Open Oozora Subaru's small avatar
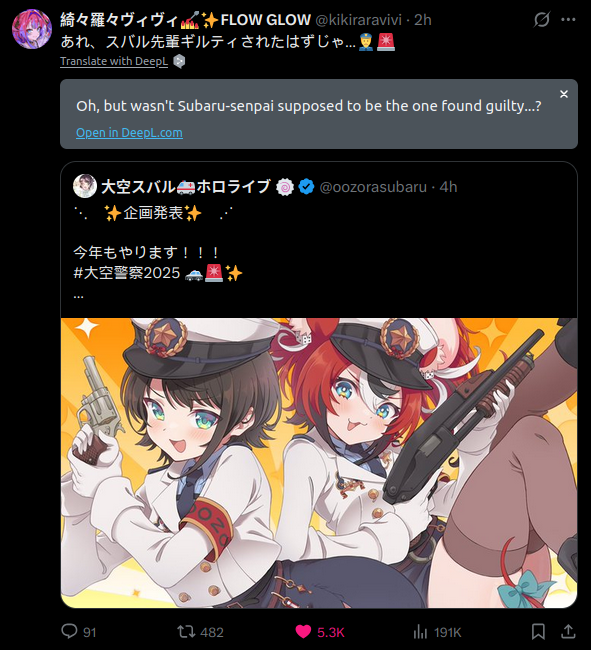This screenshot has width=591, height=650. 85,186
